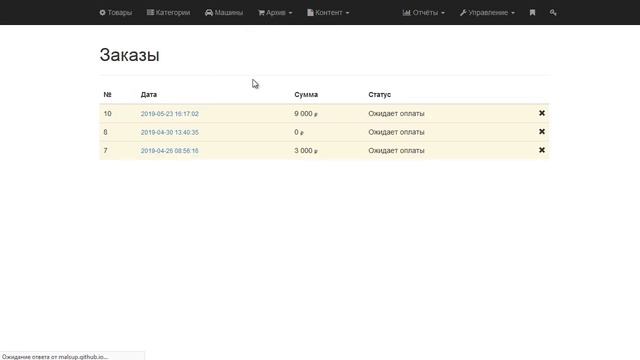640x360 pixels.
Task: Select the 0 ₽ sum cell
Action: (299, 132)
